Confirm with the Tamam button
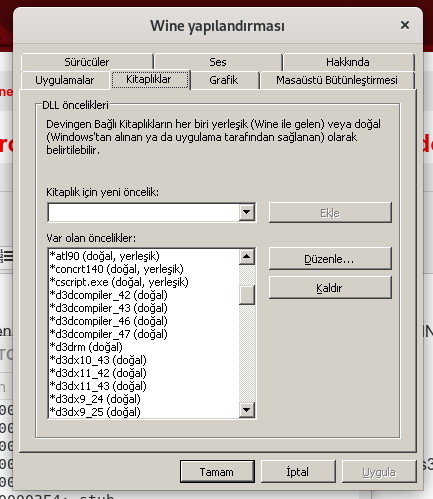Viewport: 433px width, 499px height. [217, 472]
